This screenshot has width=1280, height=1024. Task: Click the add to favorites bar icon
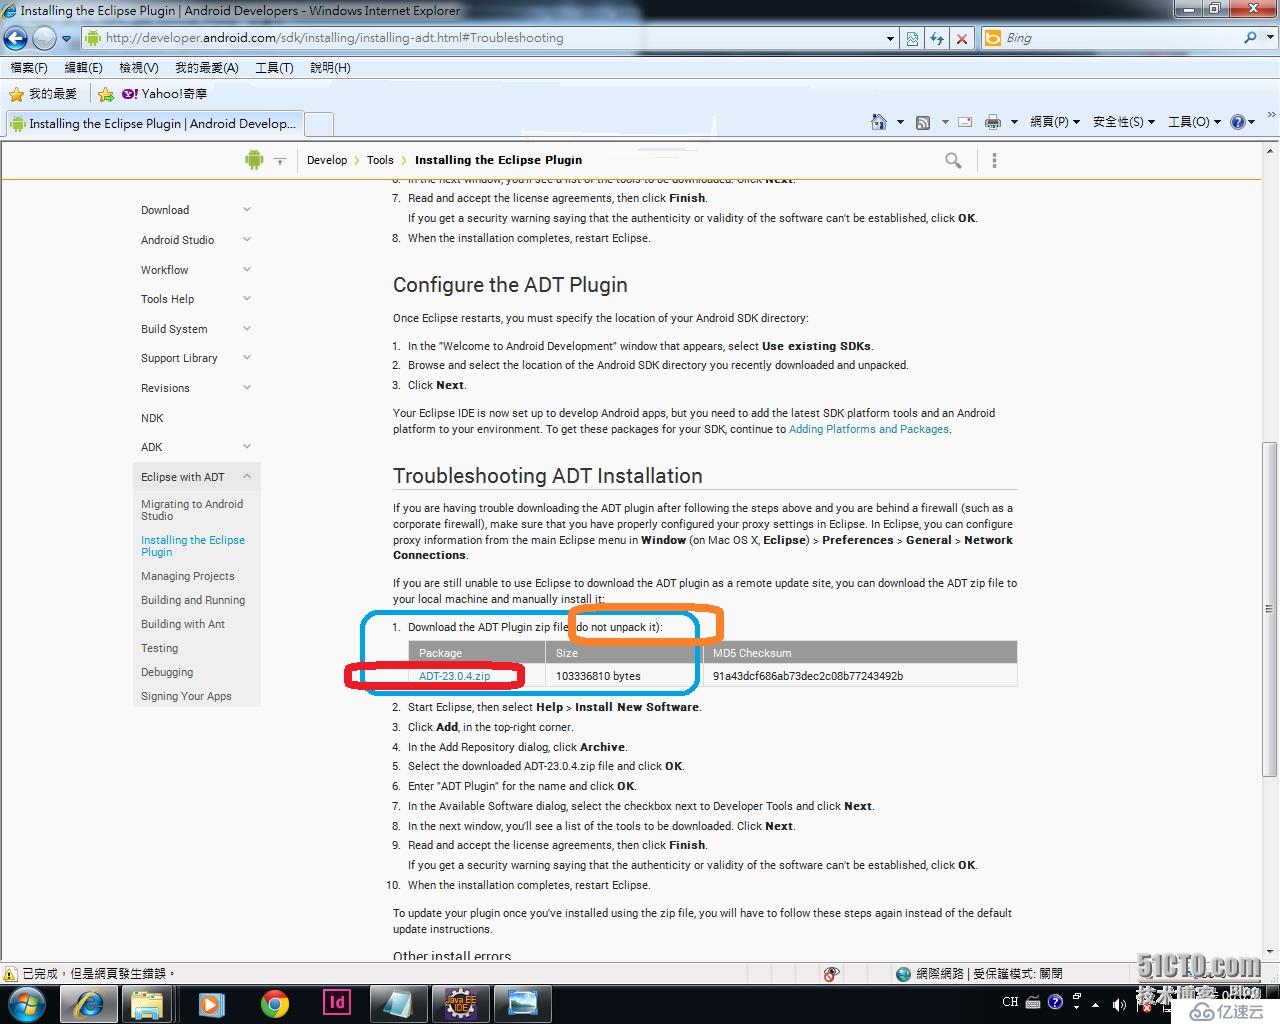106,94
